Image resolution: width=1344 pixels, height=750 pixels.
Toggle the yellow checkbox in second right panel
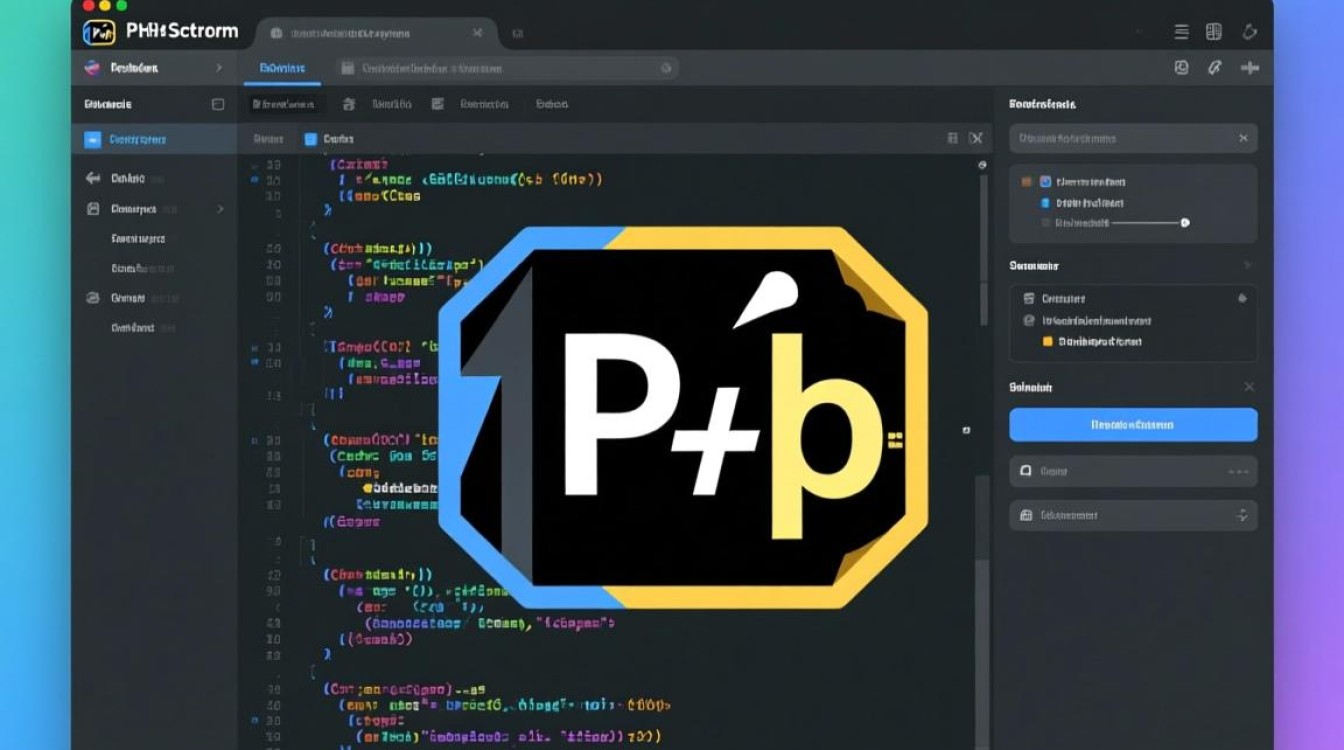click(x=1048, y=342)
